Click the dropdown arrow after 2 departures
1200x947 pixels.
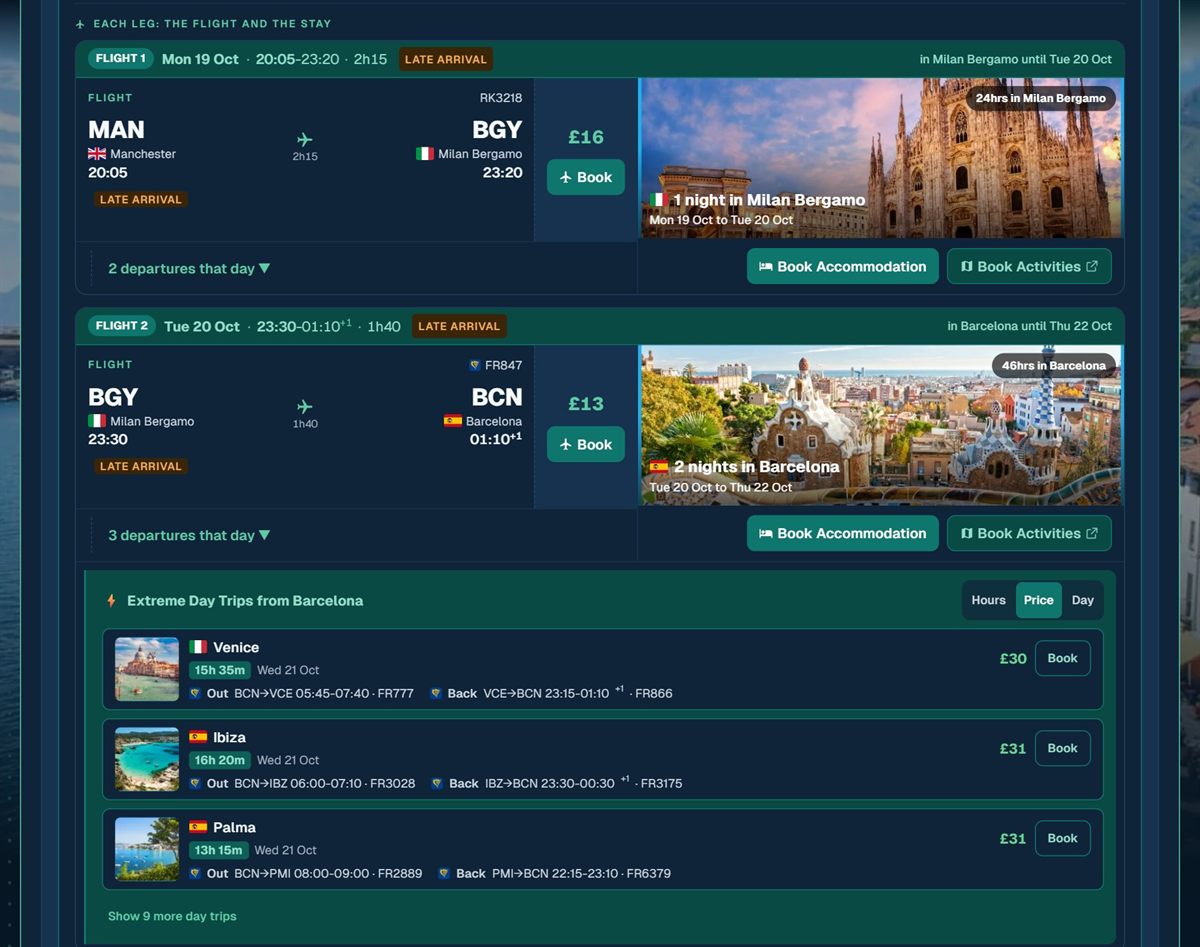point(264,268)
